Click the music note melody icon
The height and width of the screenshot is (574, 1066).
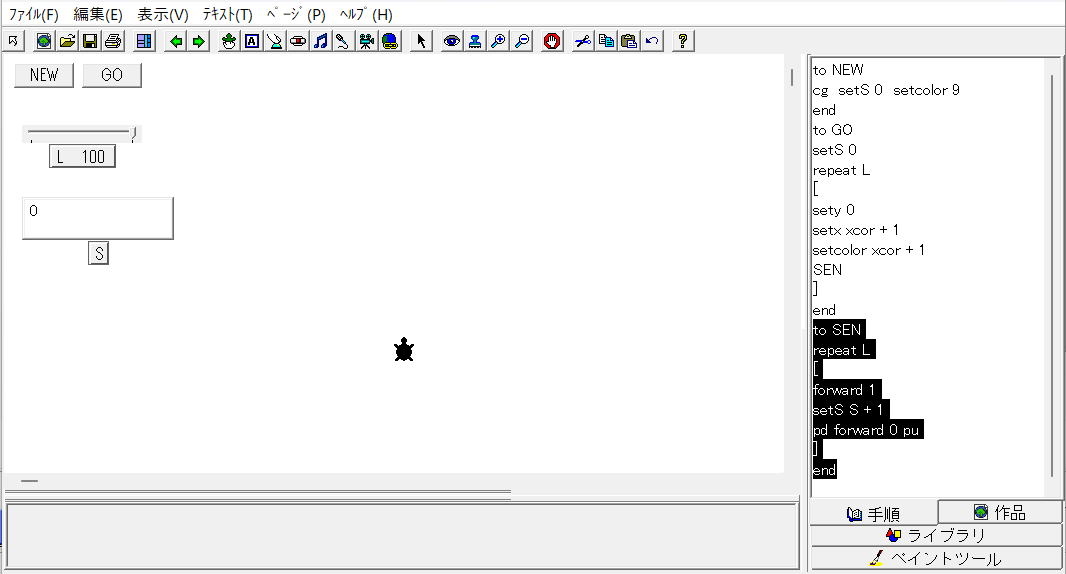point(321,41)
